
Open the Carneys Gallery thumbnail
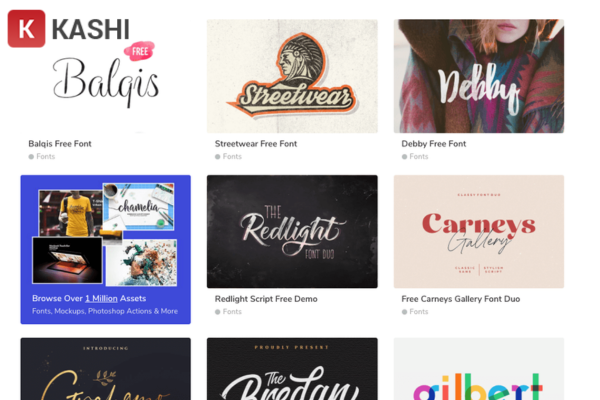click(479, 232)
